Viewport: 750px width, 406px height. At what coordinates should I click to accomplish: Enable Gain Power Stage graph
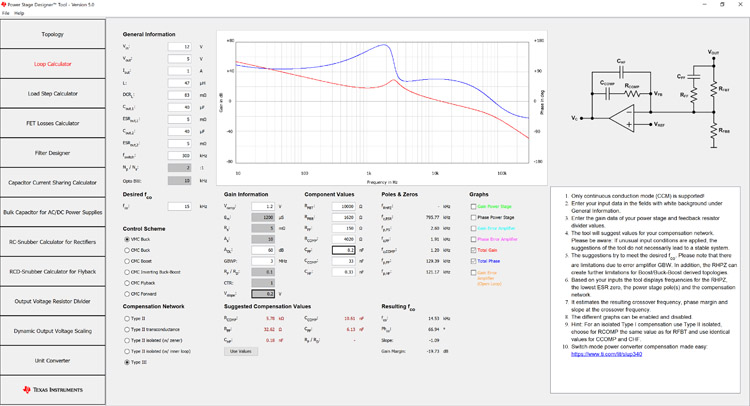pos(474,207)
